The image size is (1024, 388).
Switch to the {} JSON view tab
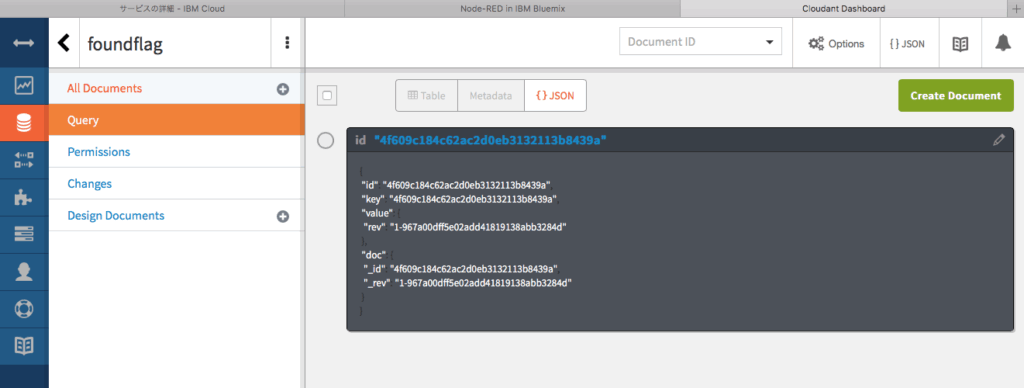click(x=555, y=95)
